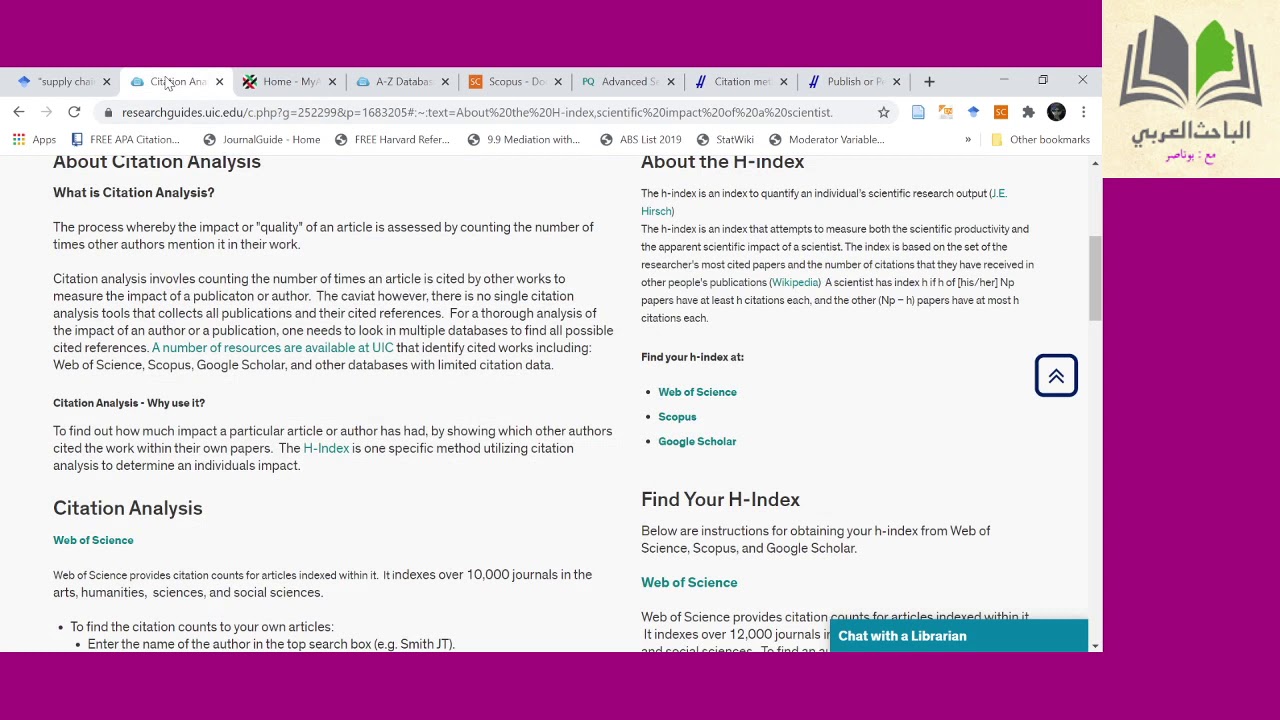
Task: Open the Chrome three-dot menu
Action: tap(1083, 112)
